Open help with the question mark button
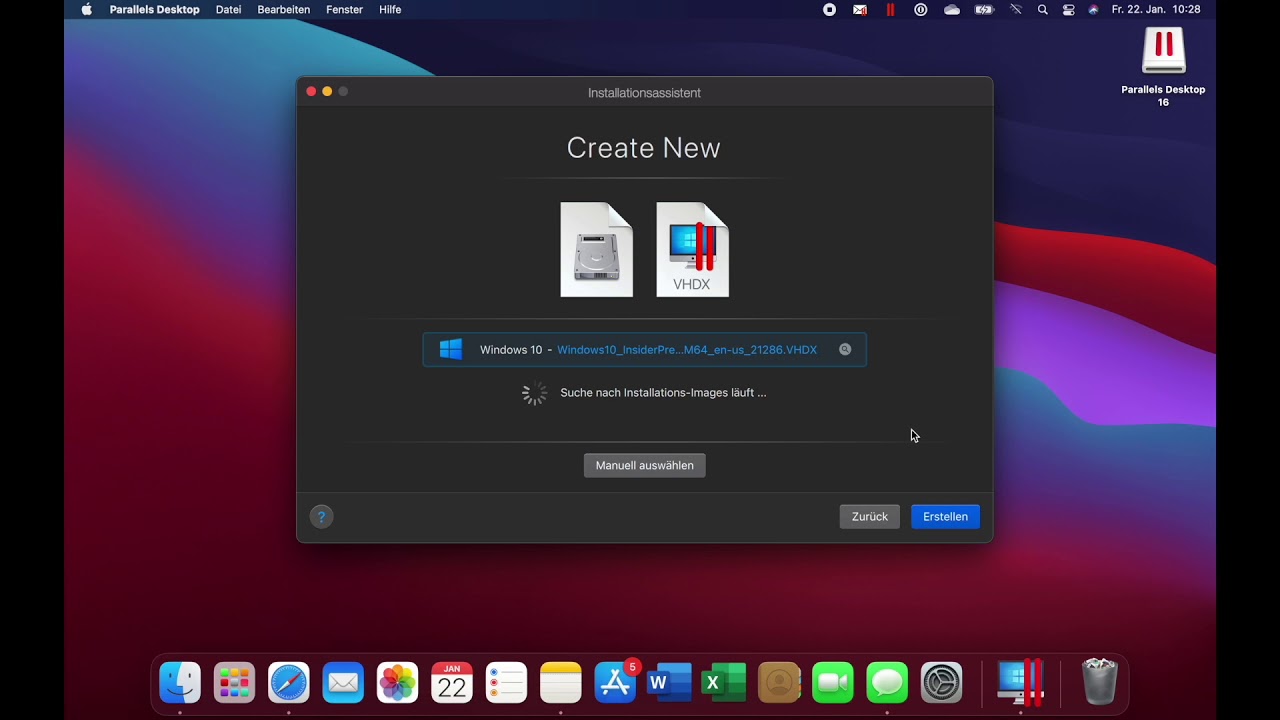The height and width of the screenshot is (720, 1280). [321, 517]
